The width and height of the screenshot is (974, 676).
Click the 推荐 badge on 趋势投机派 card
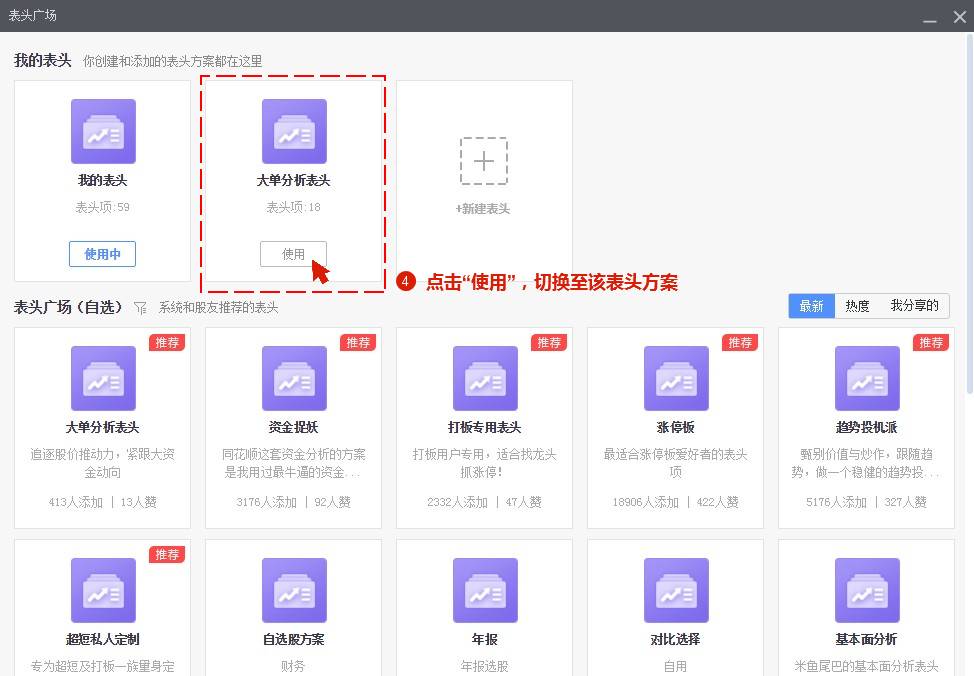tap(931, 343)
